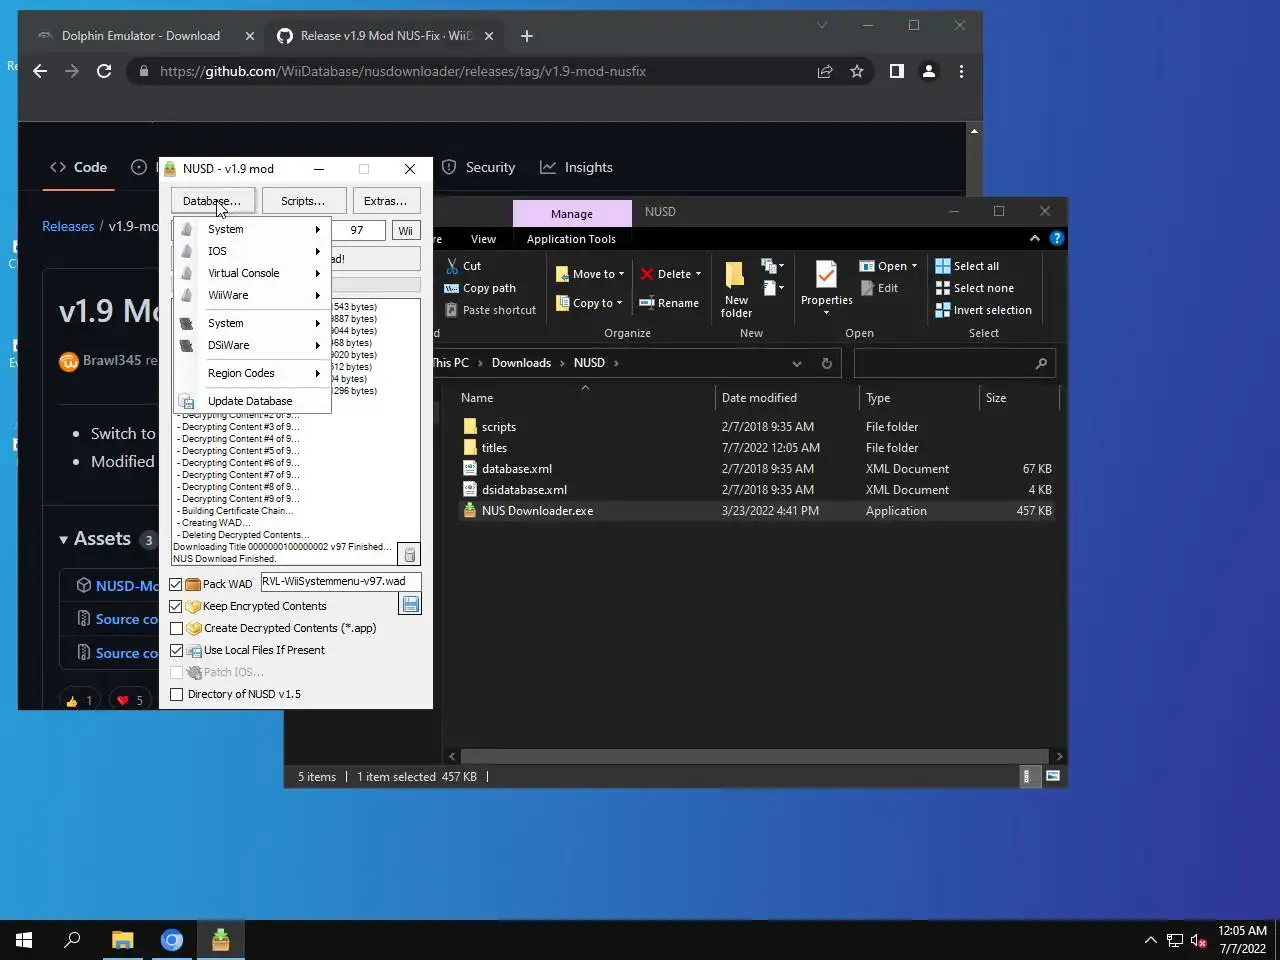
Task: Open the GitHub Code tab
Action: click(78, 167)
